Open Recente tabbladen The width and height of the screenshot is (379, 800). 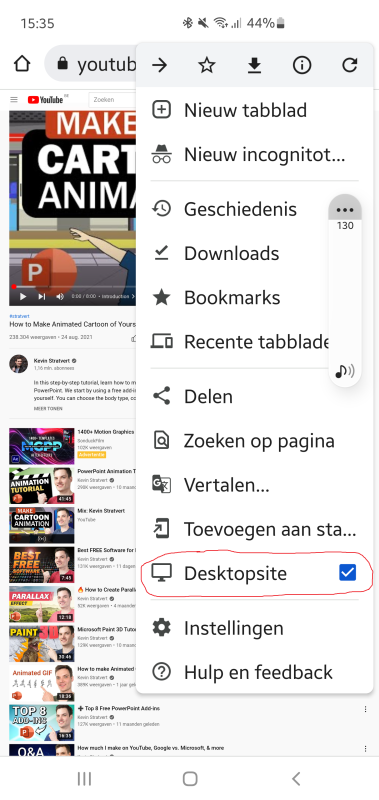pyautogui.click(x=232, y=342)
